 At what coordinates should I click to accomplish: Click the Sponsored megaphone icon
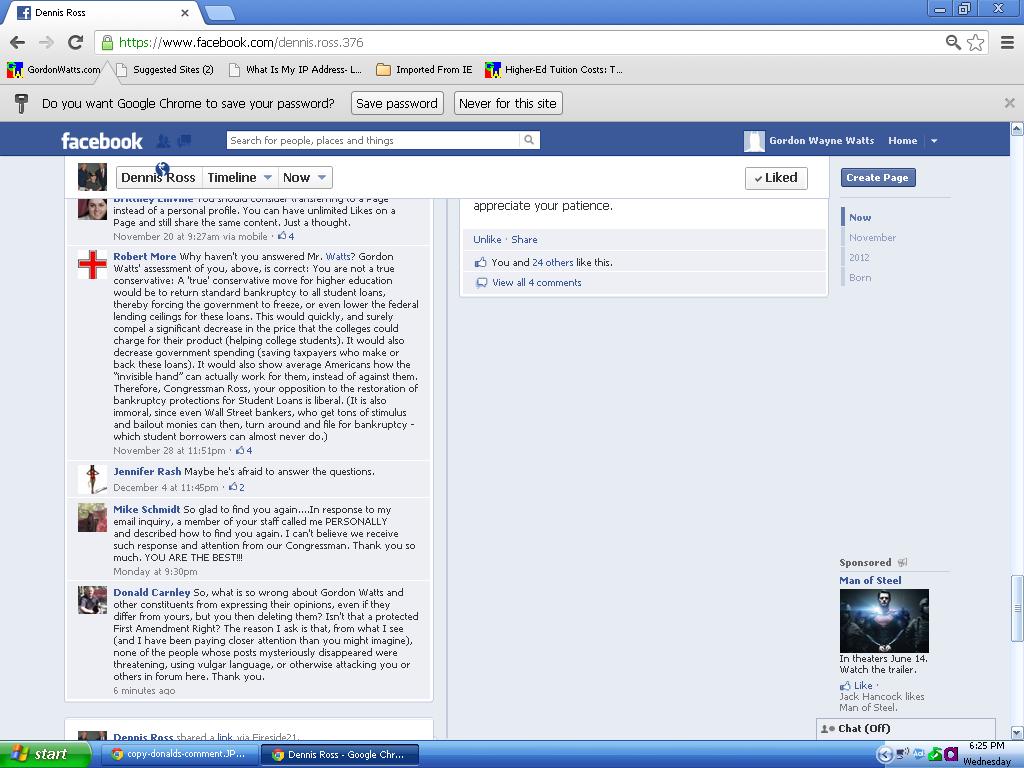click(x=902, y=562)
